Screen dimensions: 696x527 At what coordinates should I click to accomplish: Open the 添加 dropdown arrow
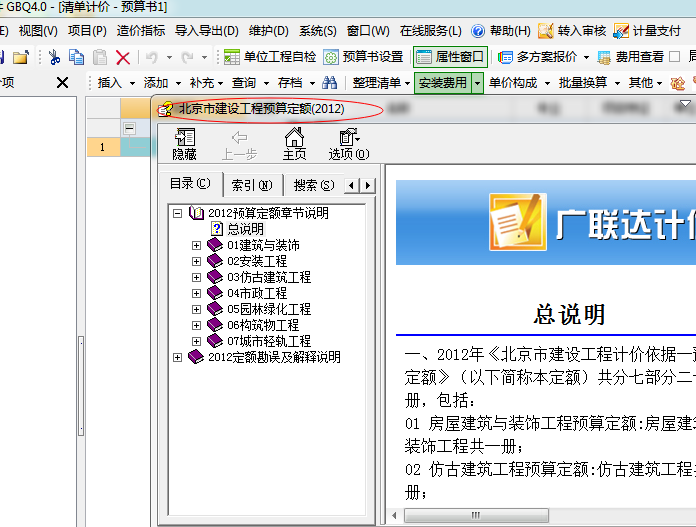coord(178,83)
